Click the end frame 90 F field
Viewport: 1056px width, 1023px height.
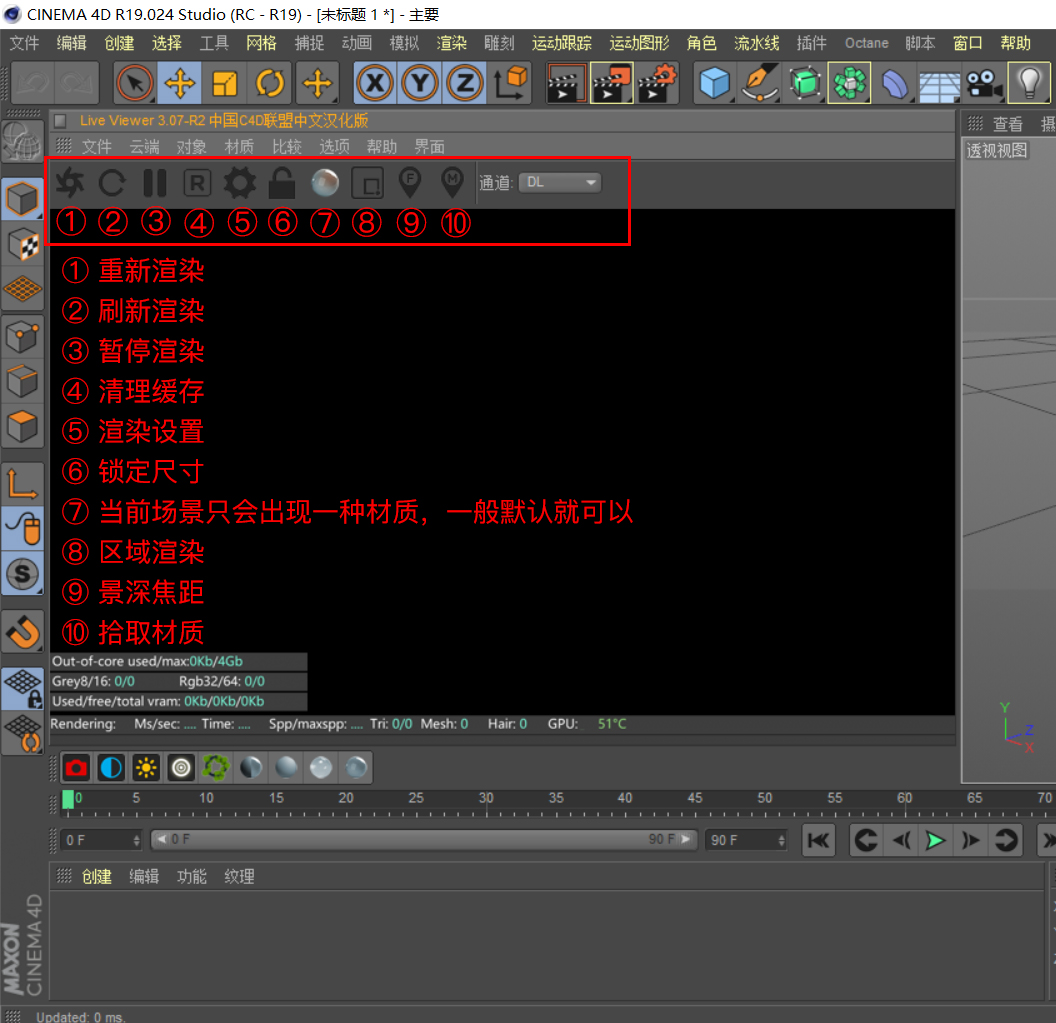746,840
